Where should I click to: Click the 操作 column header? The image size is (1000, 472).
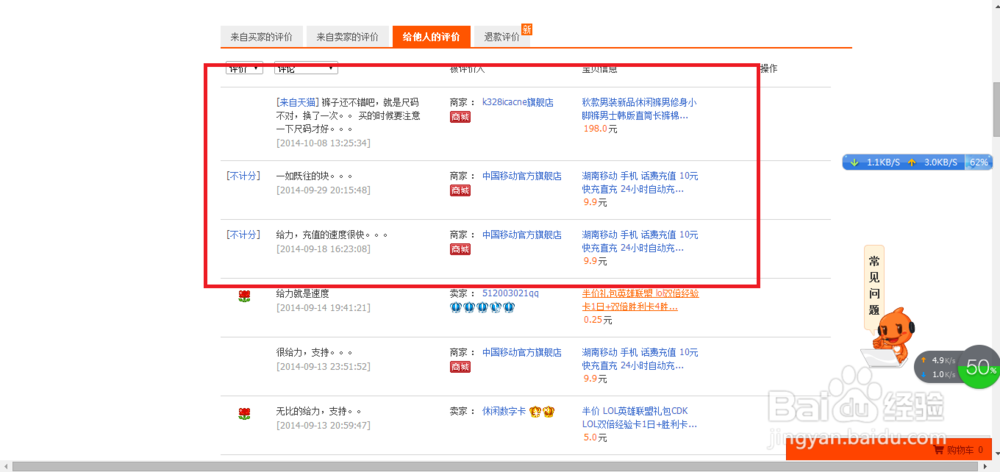pos(768,68)
